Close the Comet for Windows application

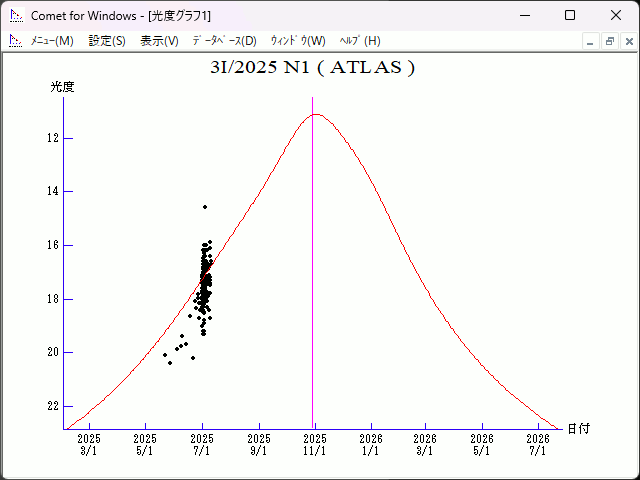[x=616, y=16]
